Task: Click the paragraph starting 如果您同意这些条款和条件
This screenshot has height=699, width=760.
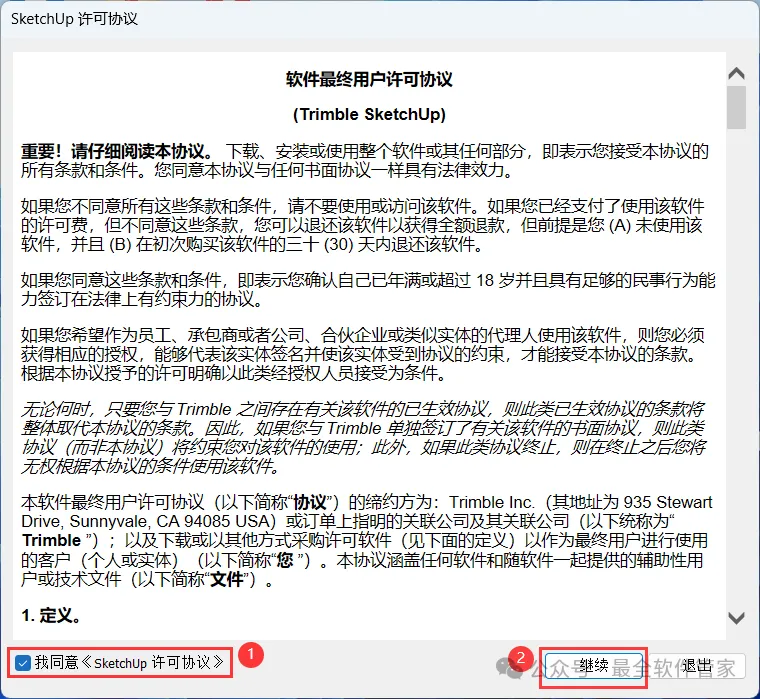Action: tap(368, 289)
